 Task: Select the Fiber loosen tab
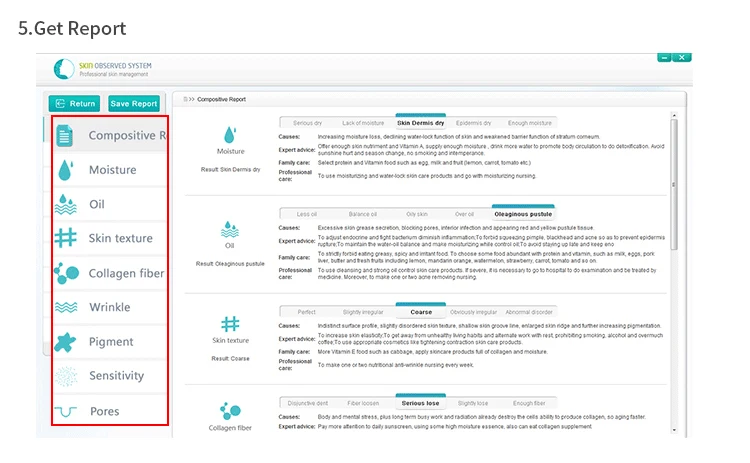[x=363, y=403]
